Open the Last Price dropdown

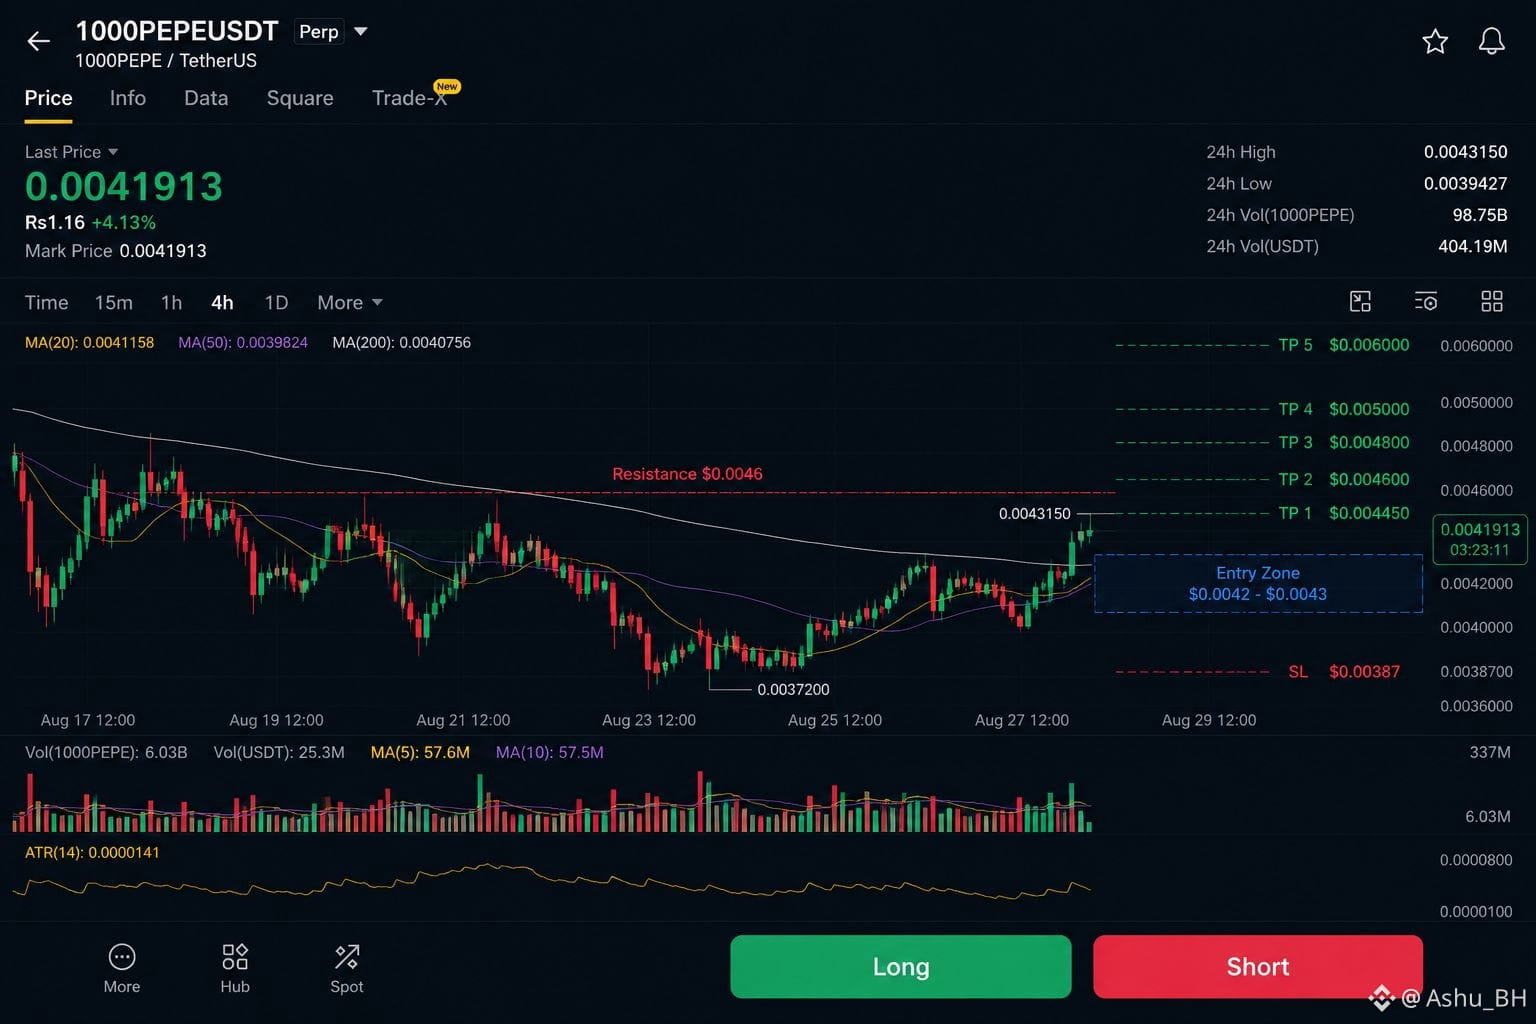click(71, 152)
